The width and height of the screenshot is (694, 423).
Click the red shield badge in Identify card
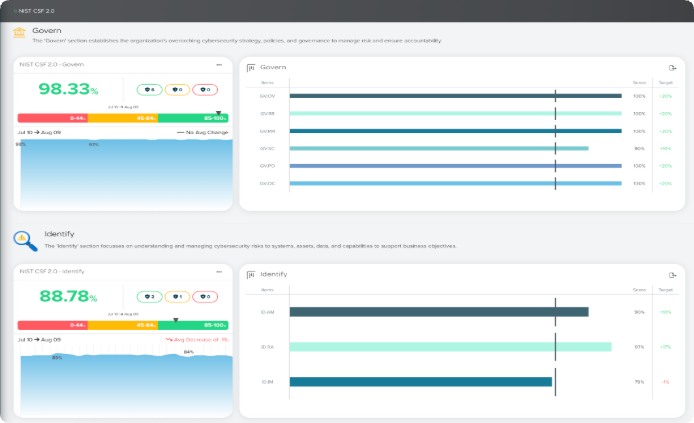pos(205,296)
